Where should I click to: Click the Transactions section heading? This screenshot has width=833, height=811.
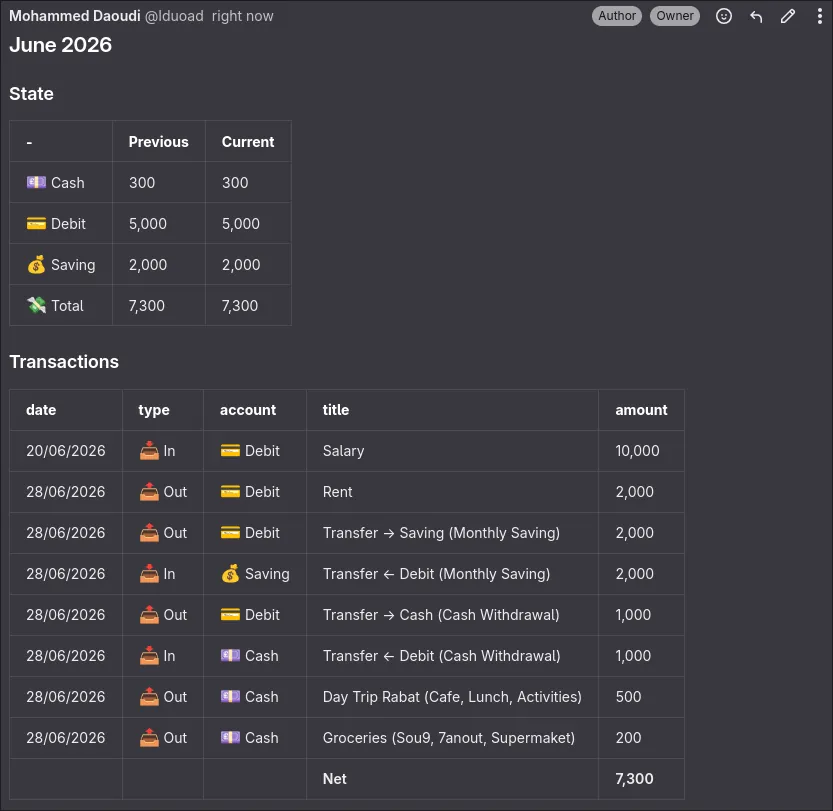(64, 362)
